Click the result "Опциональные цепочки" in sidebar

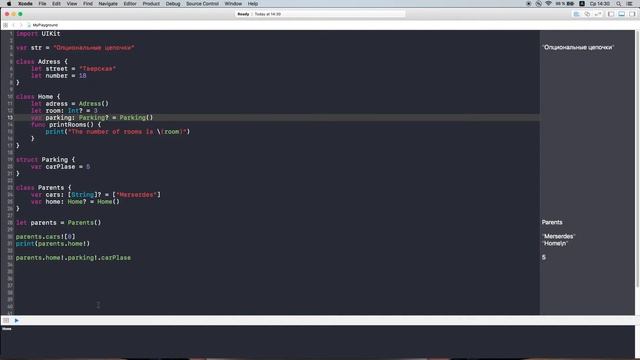tap(578, 47)
